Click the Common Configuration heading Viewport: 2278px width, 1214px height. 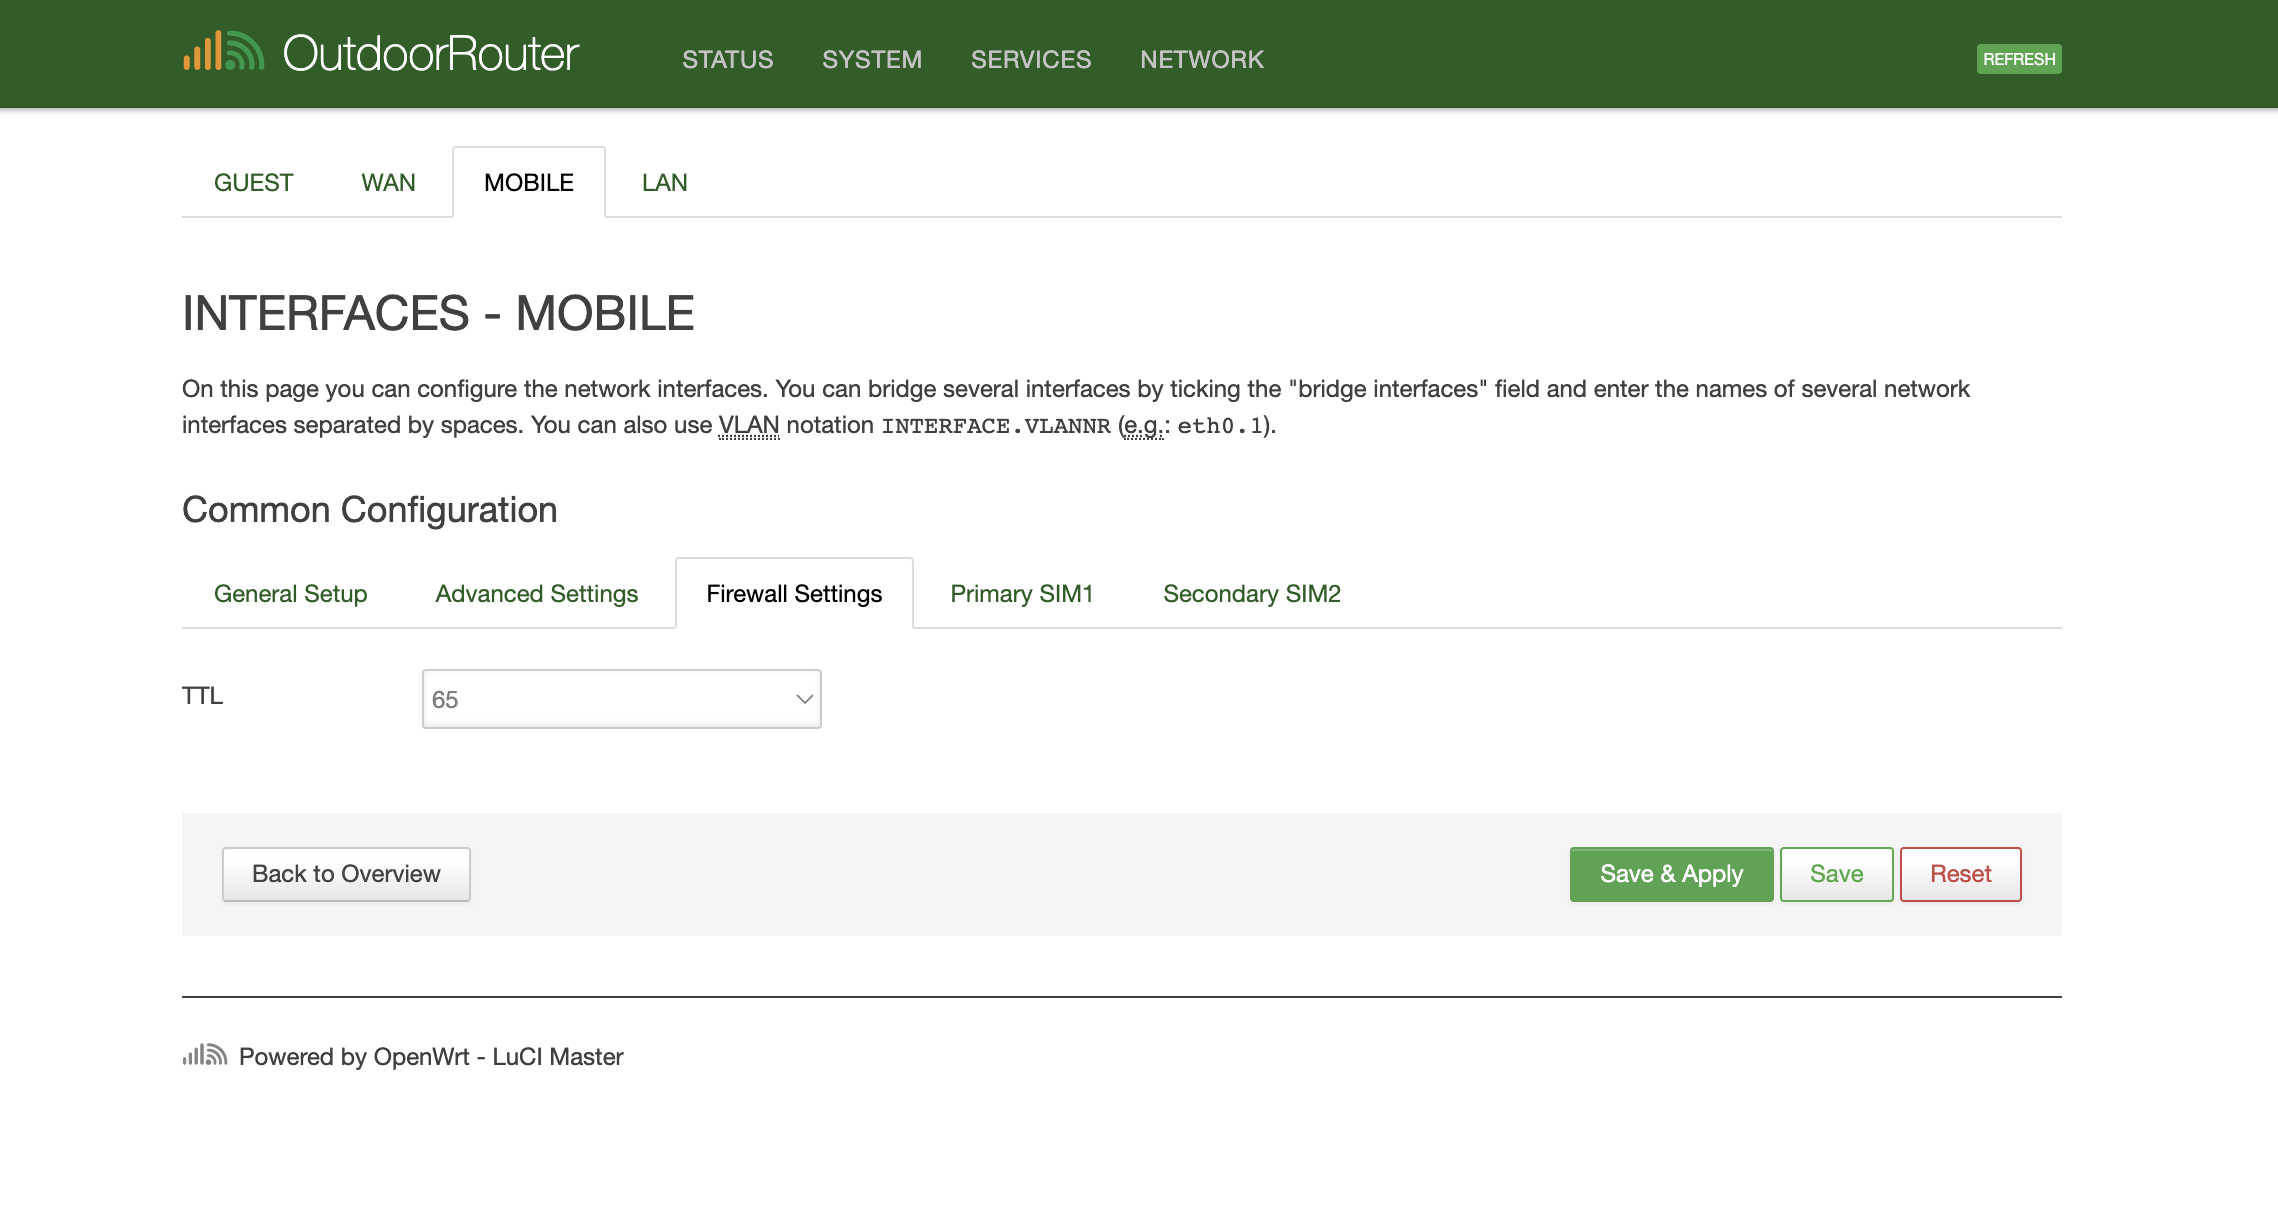370,510
